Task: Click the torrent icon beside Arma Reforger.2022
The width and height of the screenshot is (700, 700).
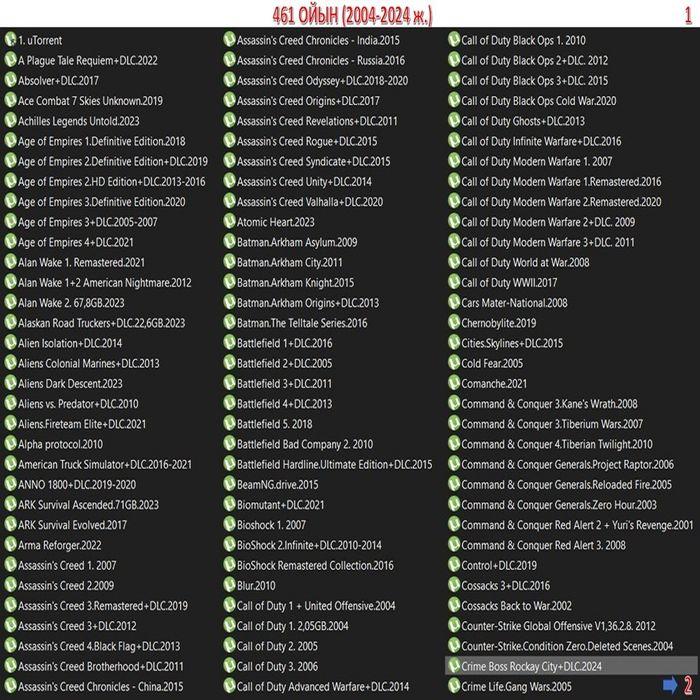Action: point(10,545)
